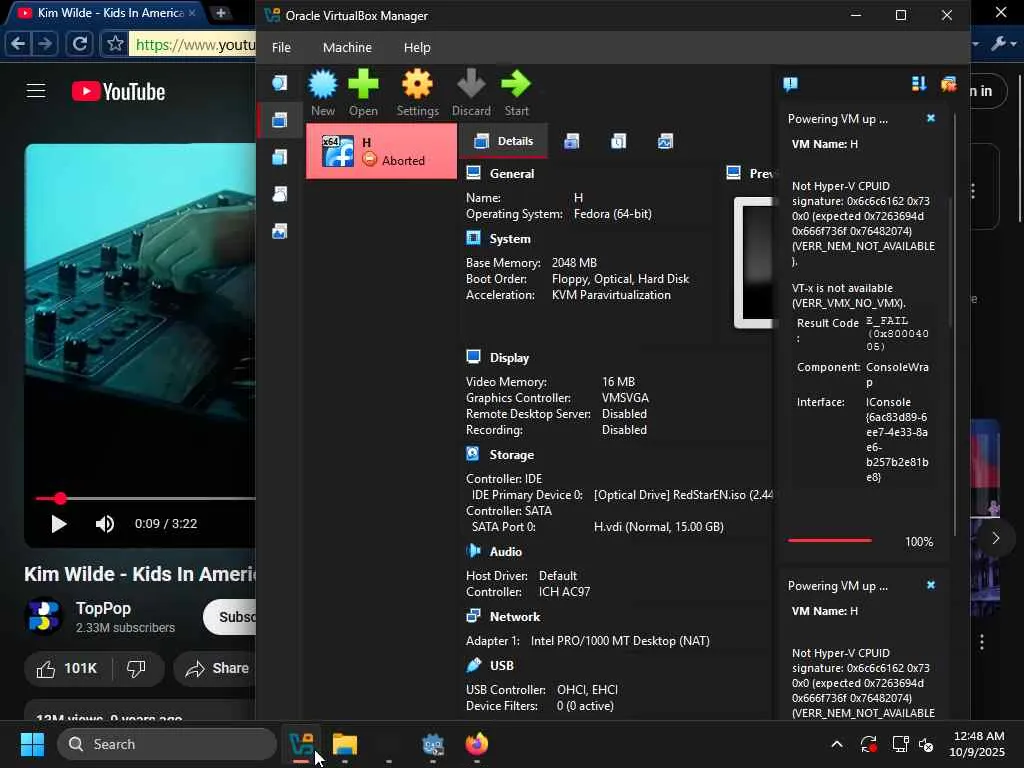This screenshot has height=768, width=1024.
Task: Expand the system tray hidden icons chevron
Action: point(837,744)
